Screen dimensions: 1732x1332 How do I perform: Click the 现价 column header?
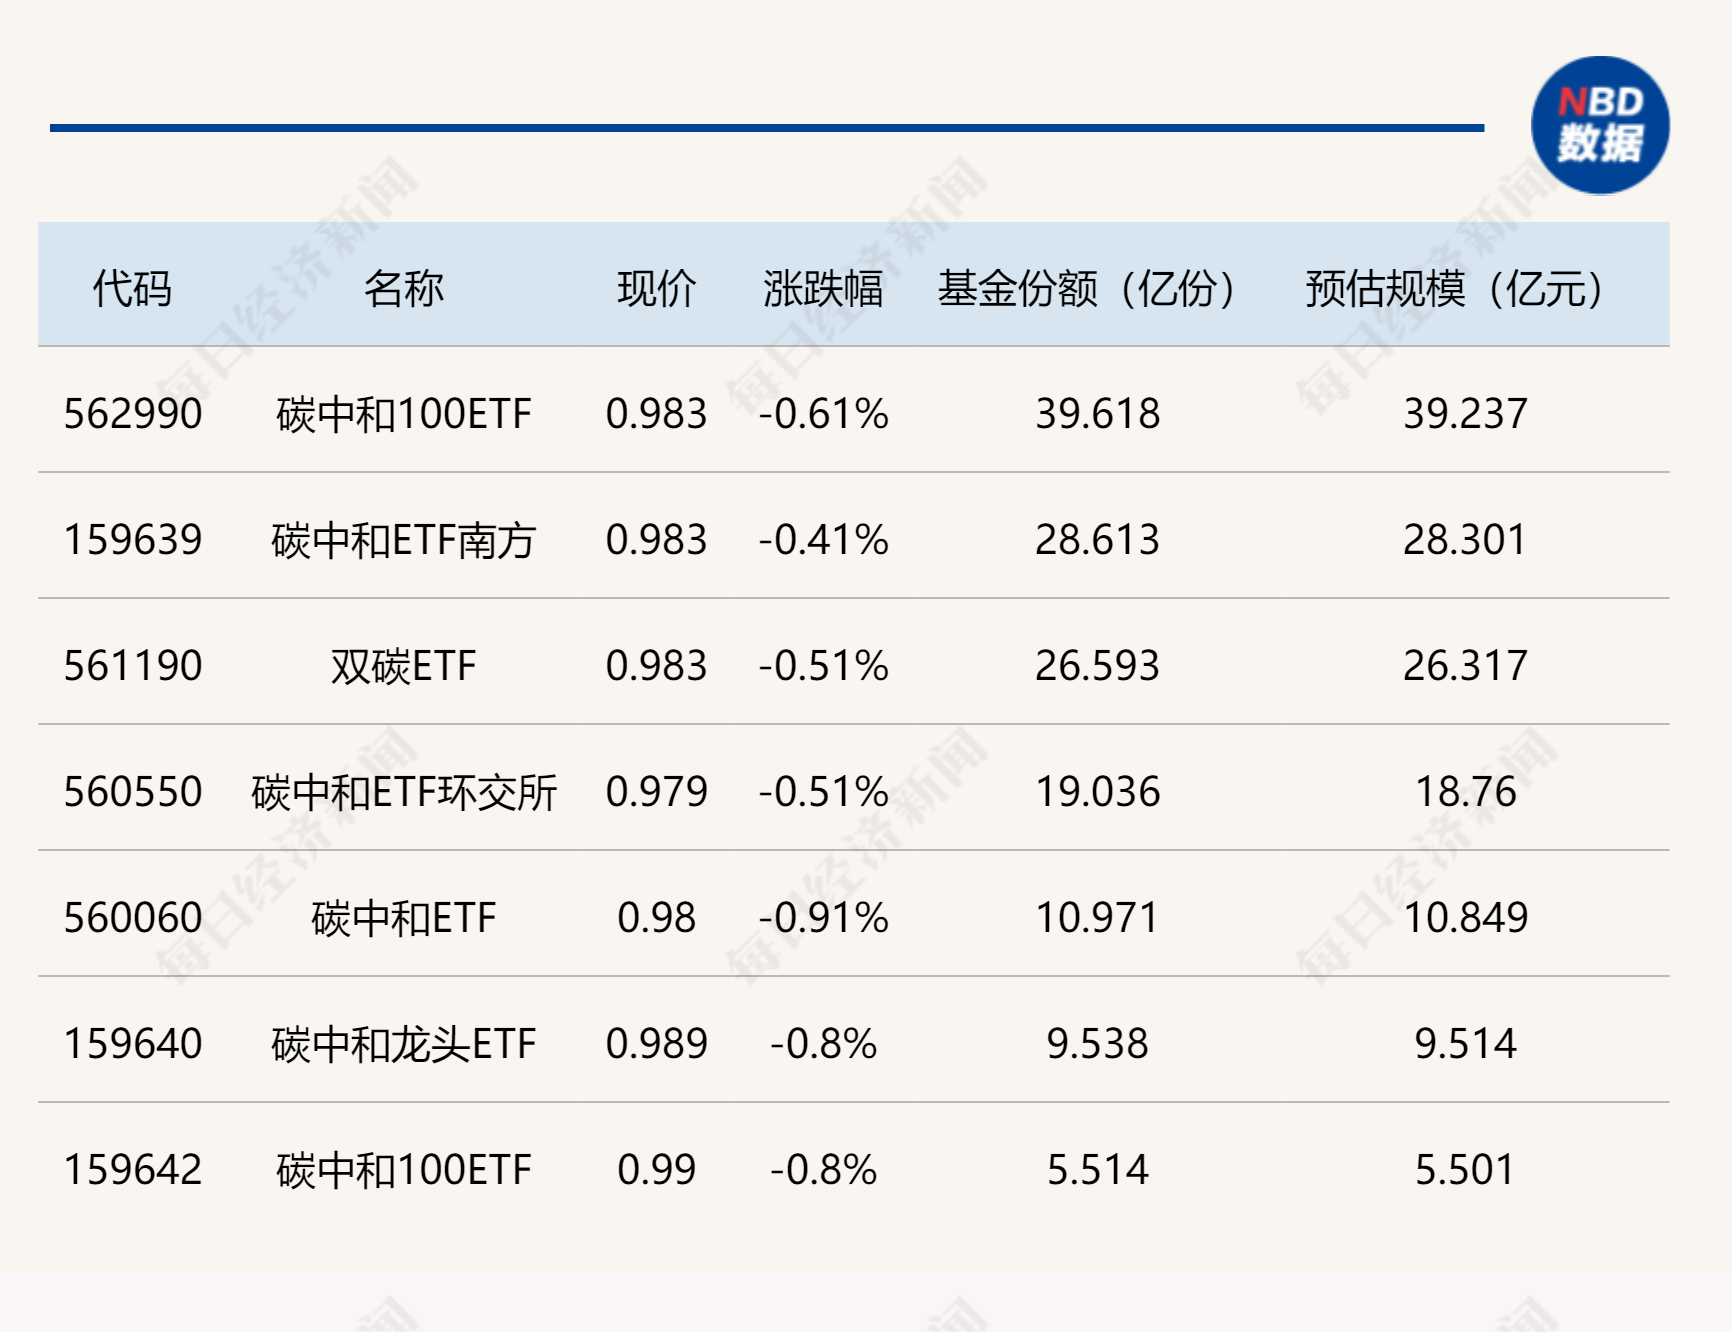pyautogui.click(x=657, y=289)
